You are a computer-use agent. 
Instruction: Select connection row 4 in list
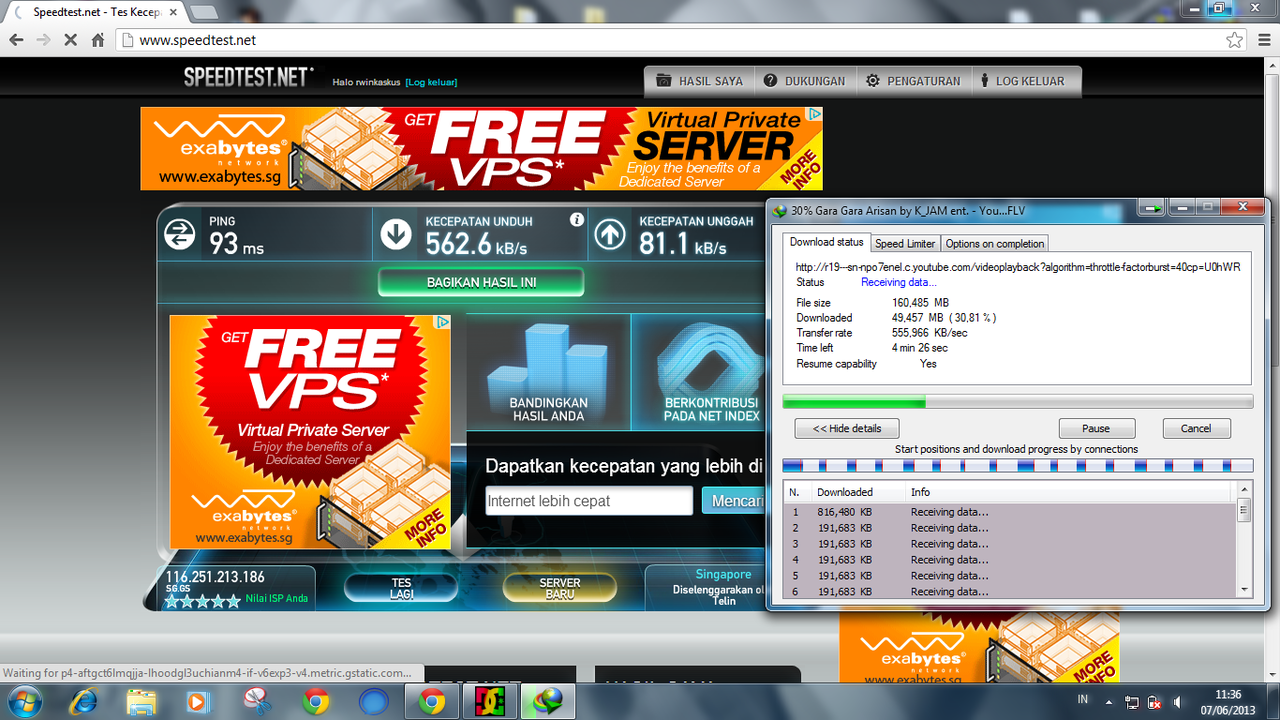1009,560
